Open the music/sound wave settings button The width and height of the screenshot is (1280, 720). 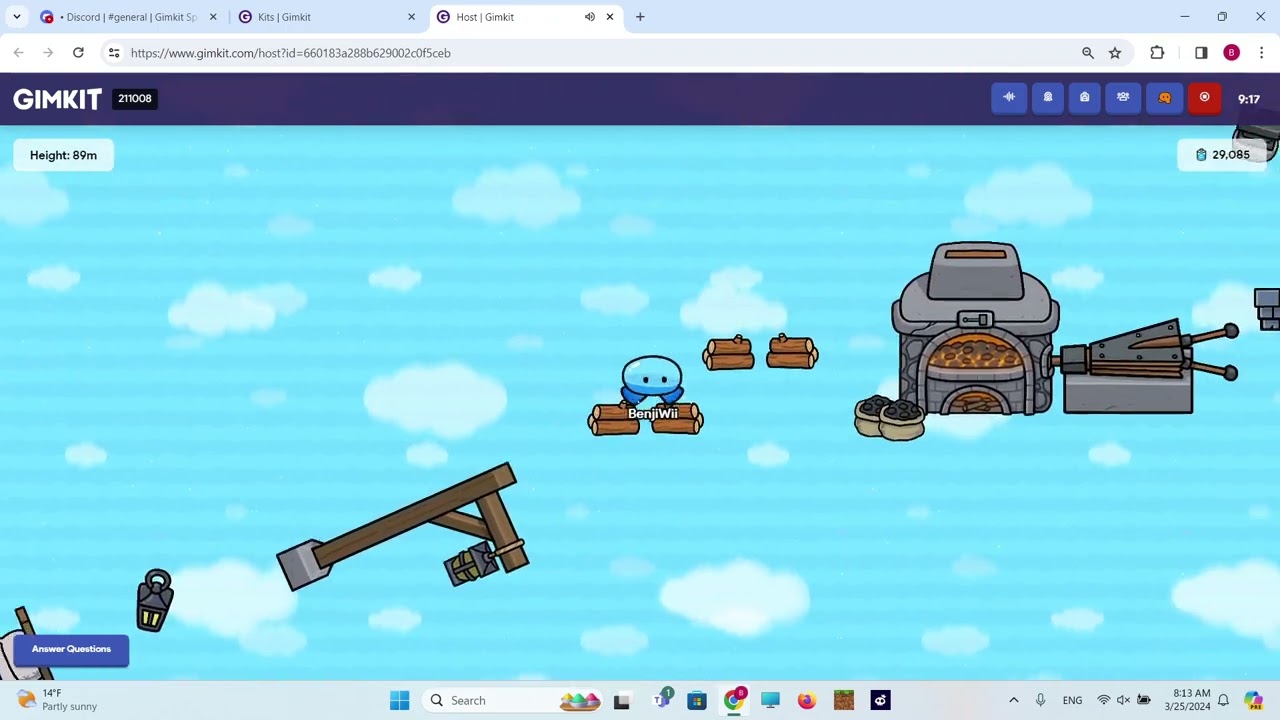point(1009,98)
